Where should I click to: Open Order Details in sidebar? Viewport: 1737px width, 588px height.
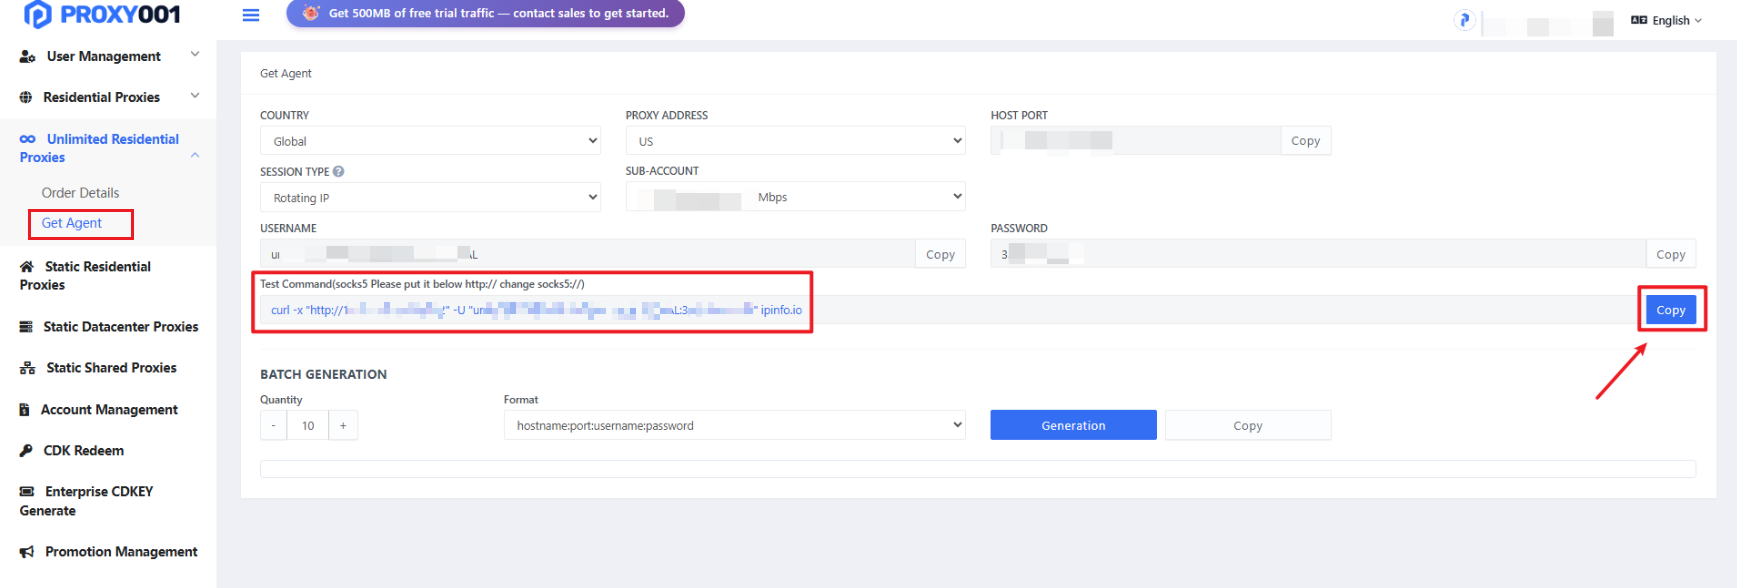[80, 193]
